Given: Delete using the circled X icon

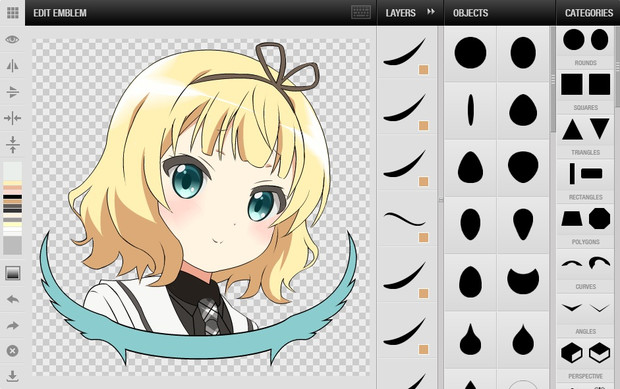Looking at the screenshot, I should click(13, 351).
